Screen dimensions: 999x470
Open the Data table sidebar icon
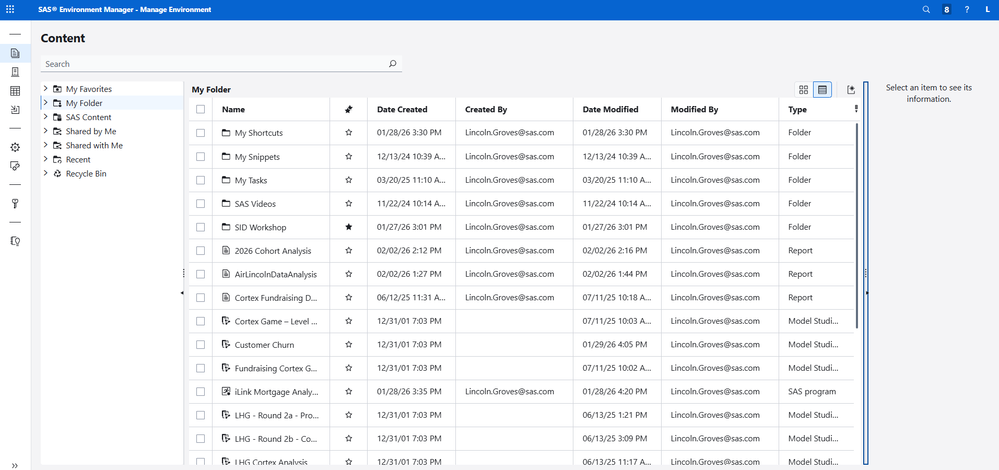(15, 91)
